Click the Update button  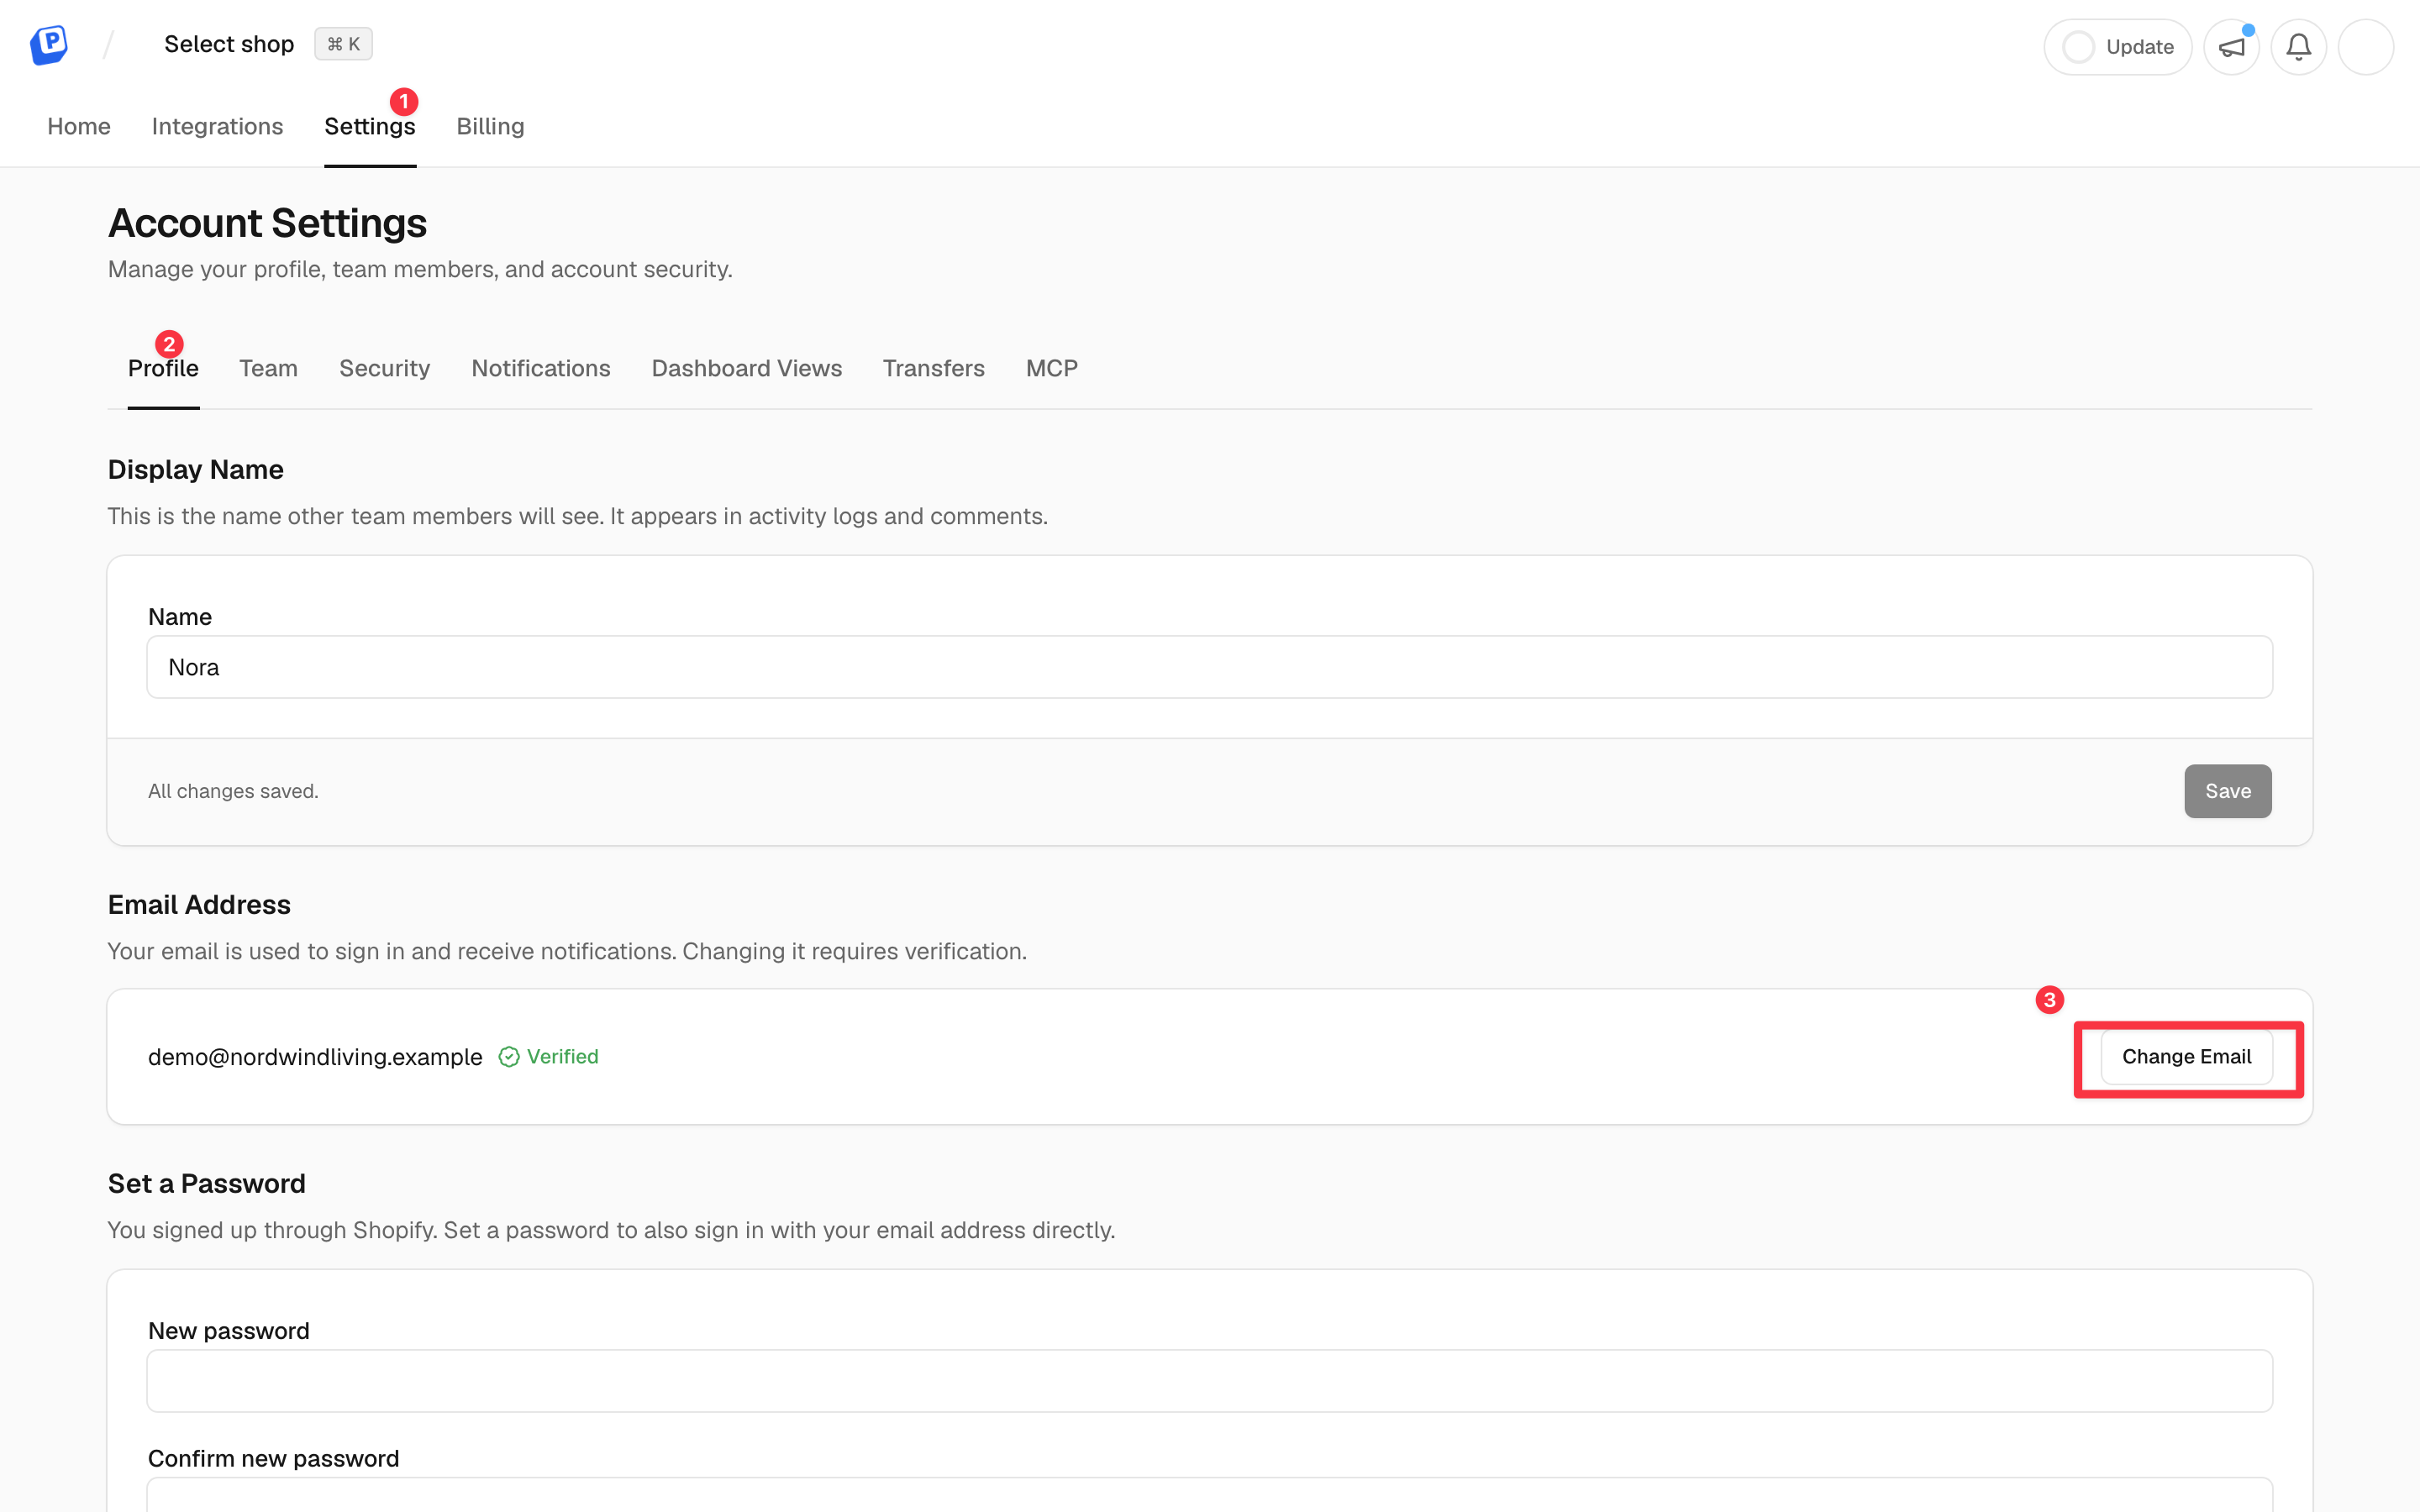(x=2117, y=47)
